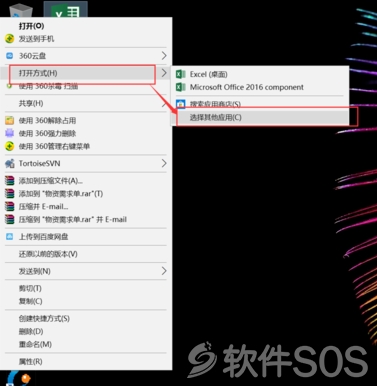Expand the TortoiseSVN submenu arrow

point(164,163)
